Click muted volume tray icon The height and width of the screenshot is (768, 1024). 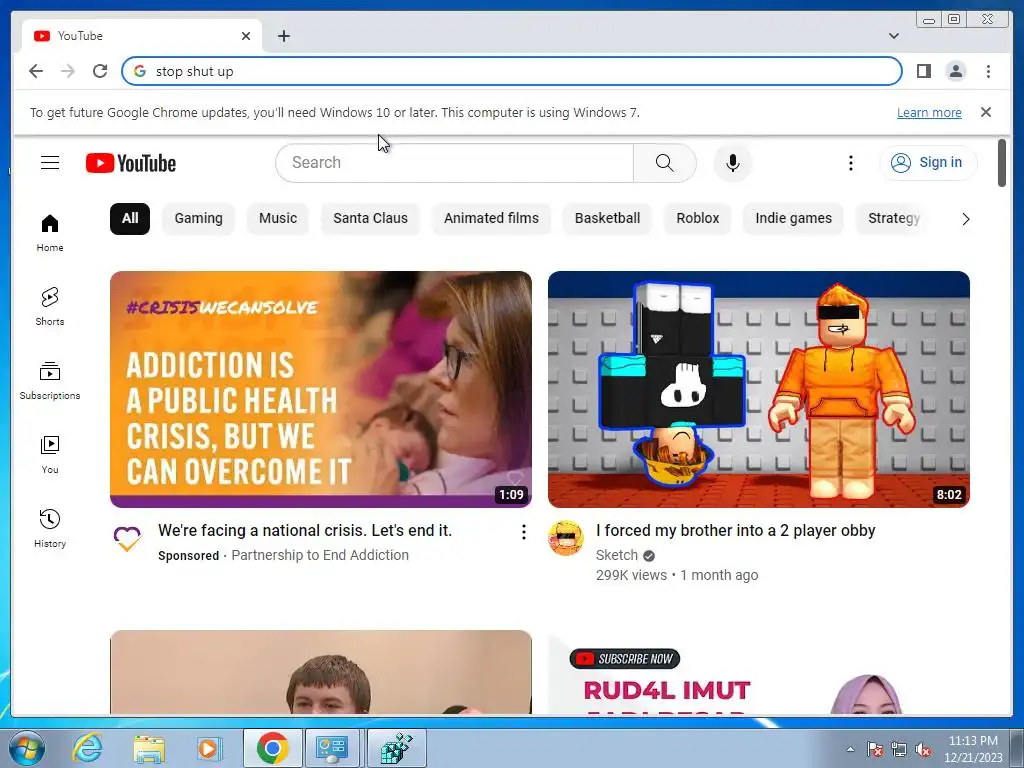(x=923, y=749)
